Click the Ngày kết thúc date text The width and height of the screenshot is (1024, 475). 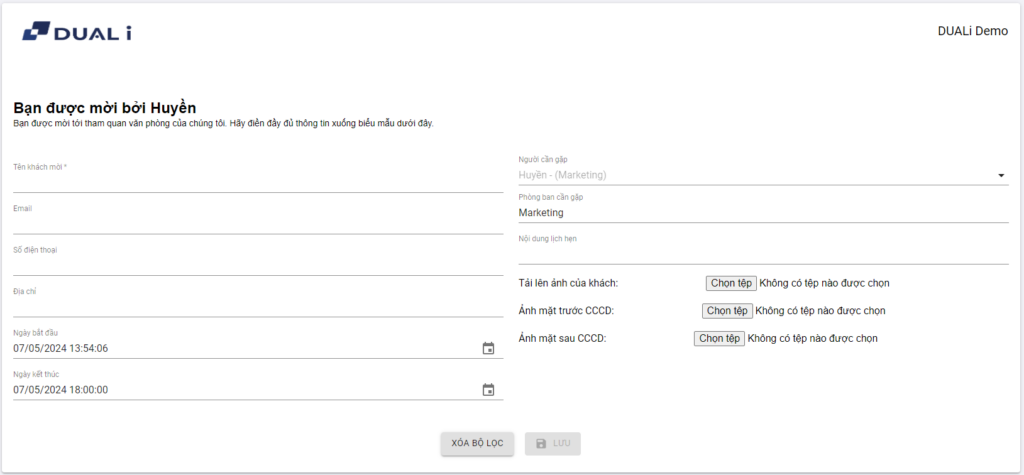61,390
